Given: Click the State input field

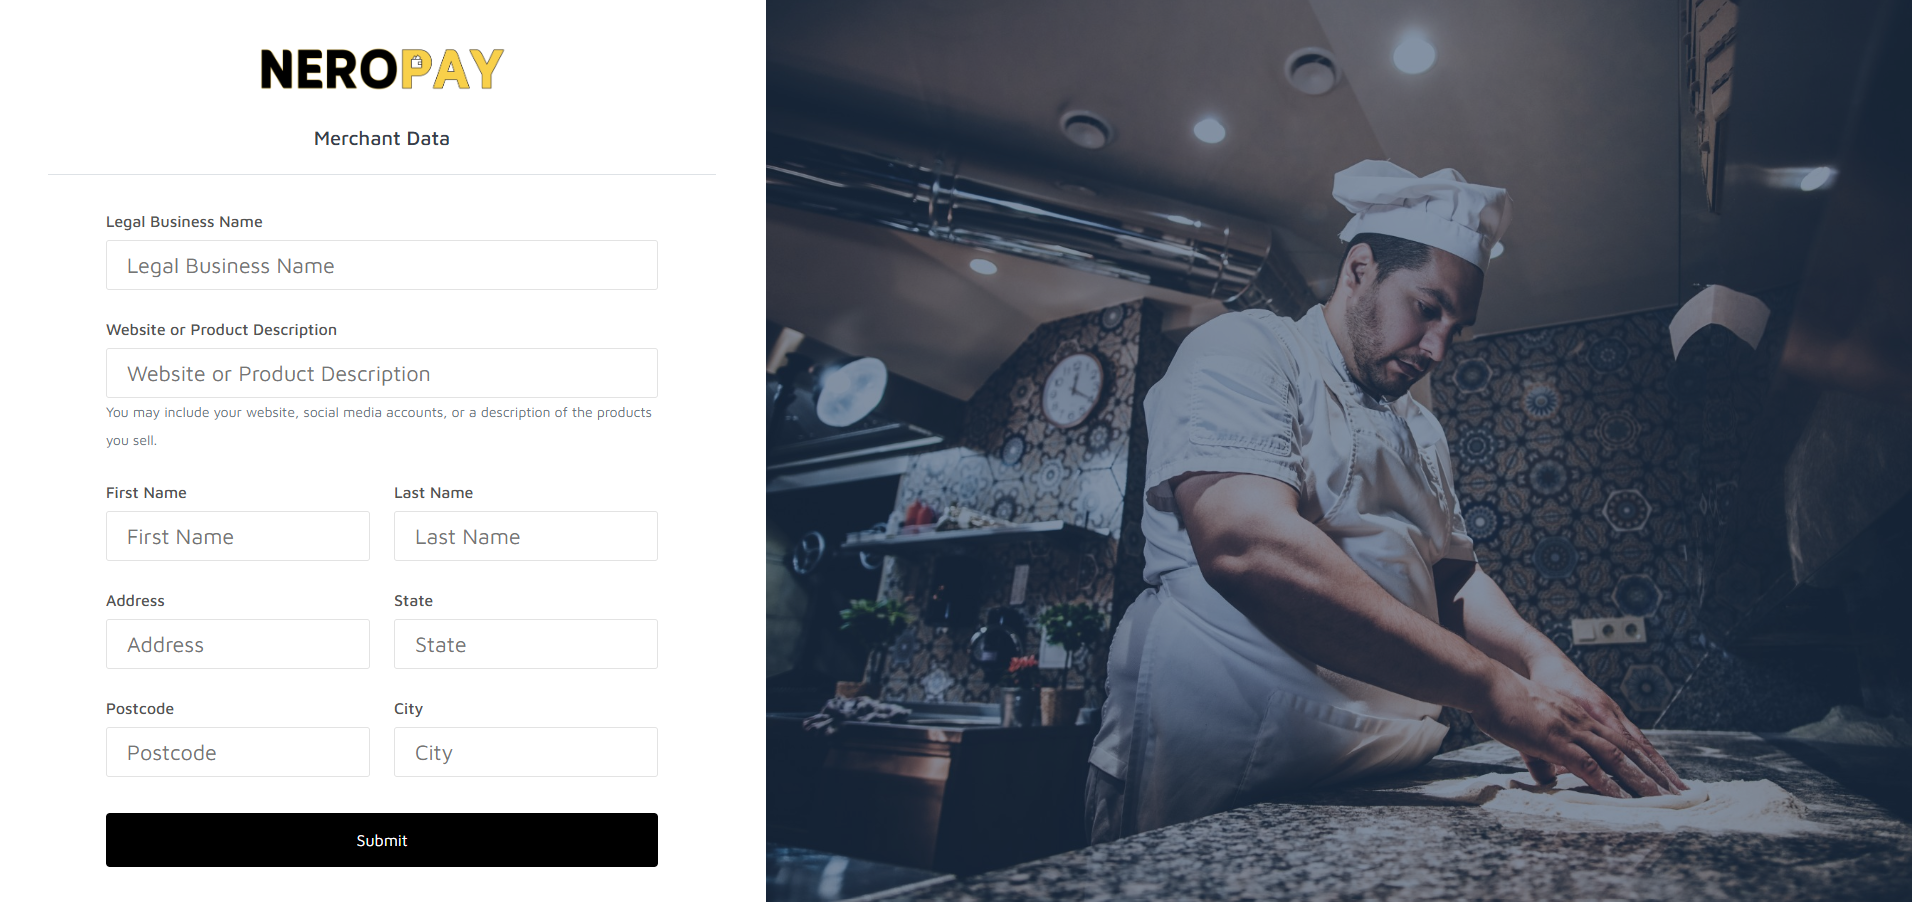Looking at the screenshot, I should click(526, 644).
